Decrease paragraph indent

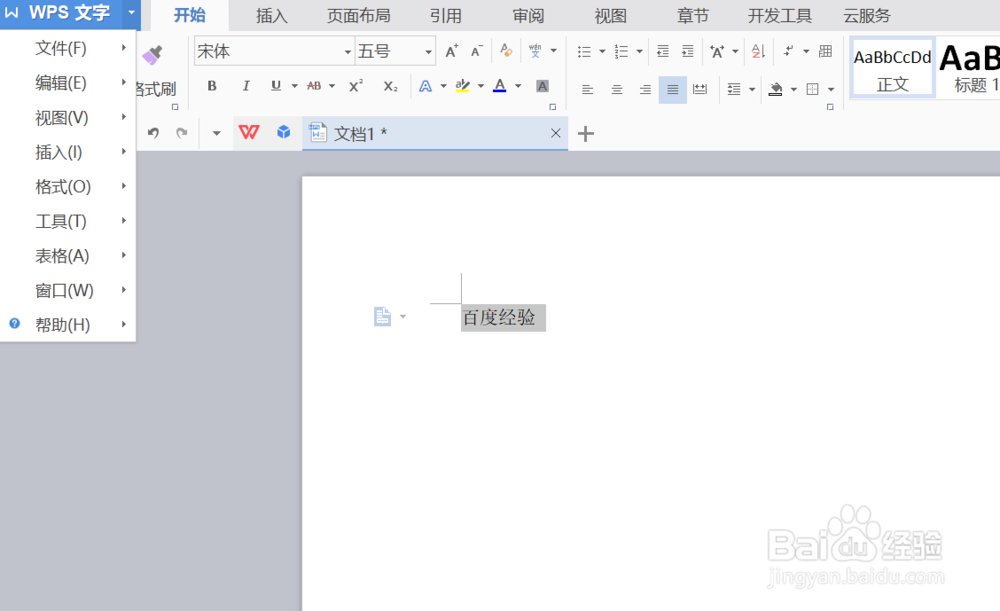pos(663,51)
